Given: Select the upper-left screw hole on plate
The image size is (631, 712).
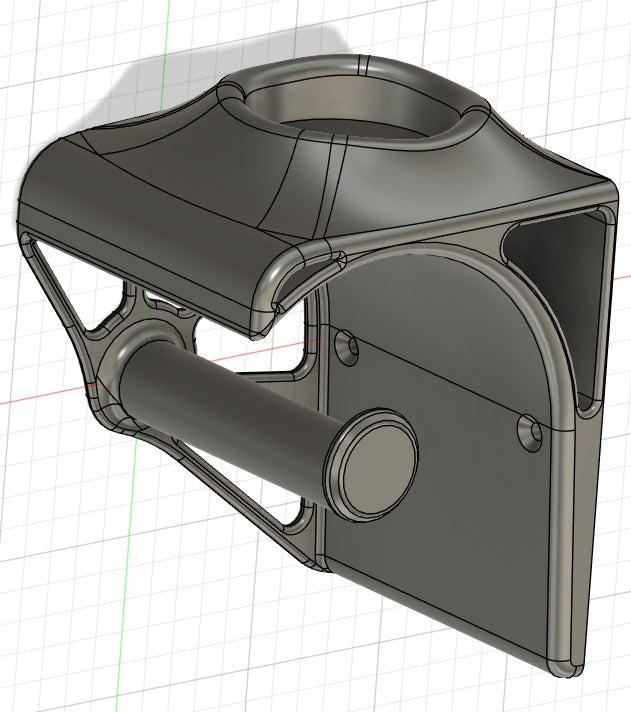Looking at the screenshot, I should (347, 349).
